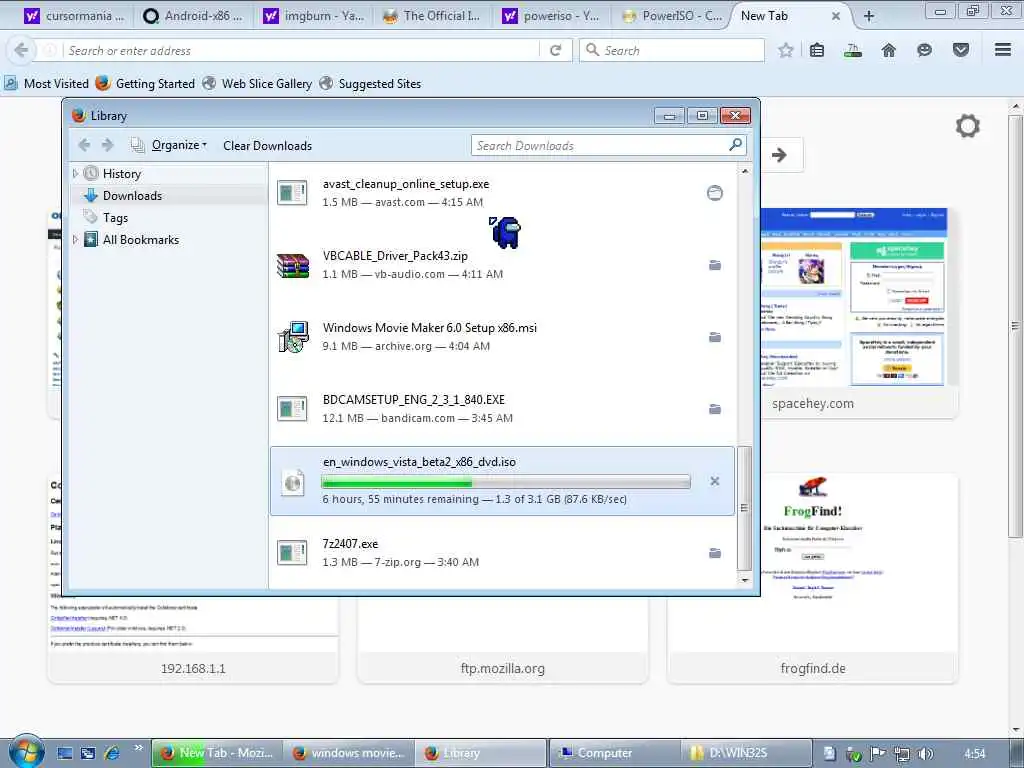
Task: Click the address bar
Action: pos(300,50)
